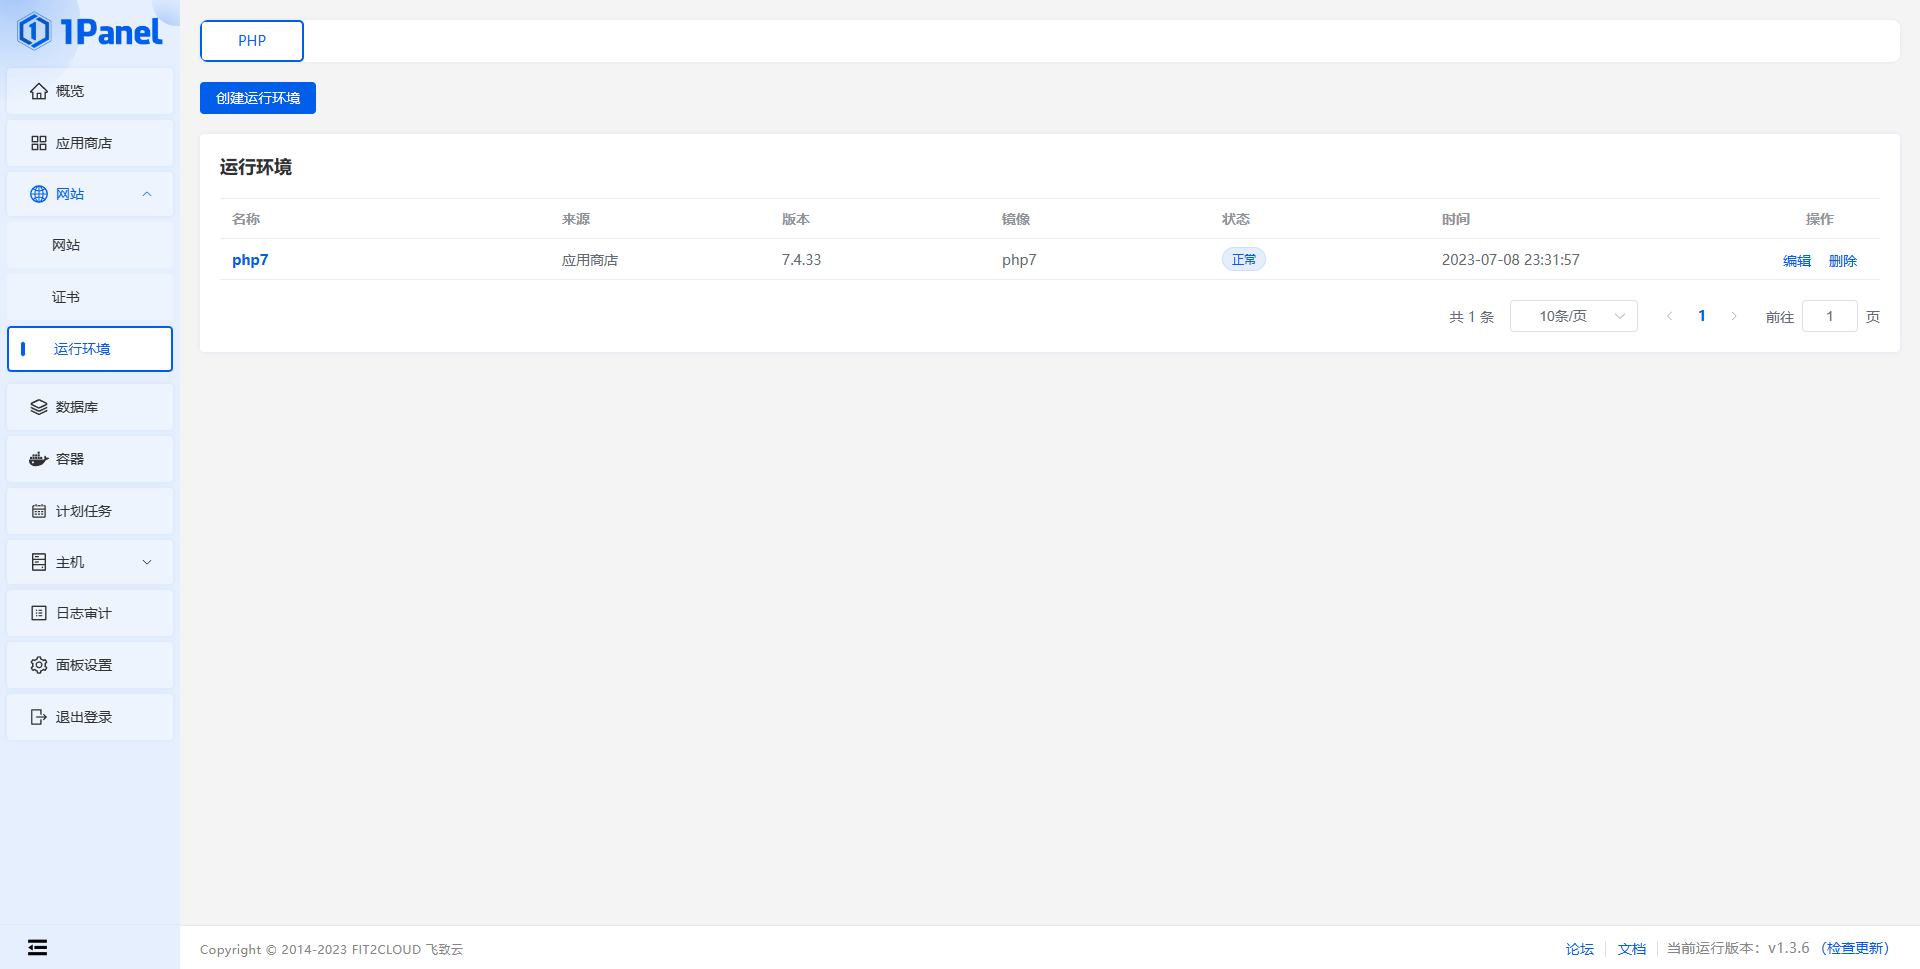The width and height of the screenshot is (1920, 969).
Task: Click the grid icon beside 应用商店
Action: [x=39, y=143]
